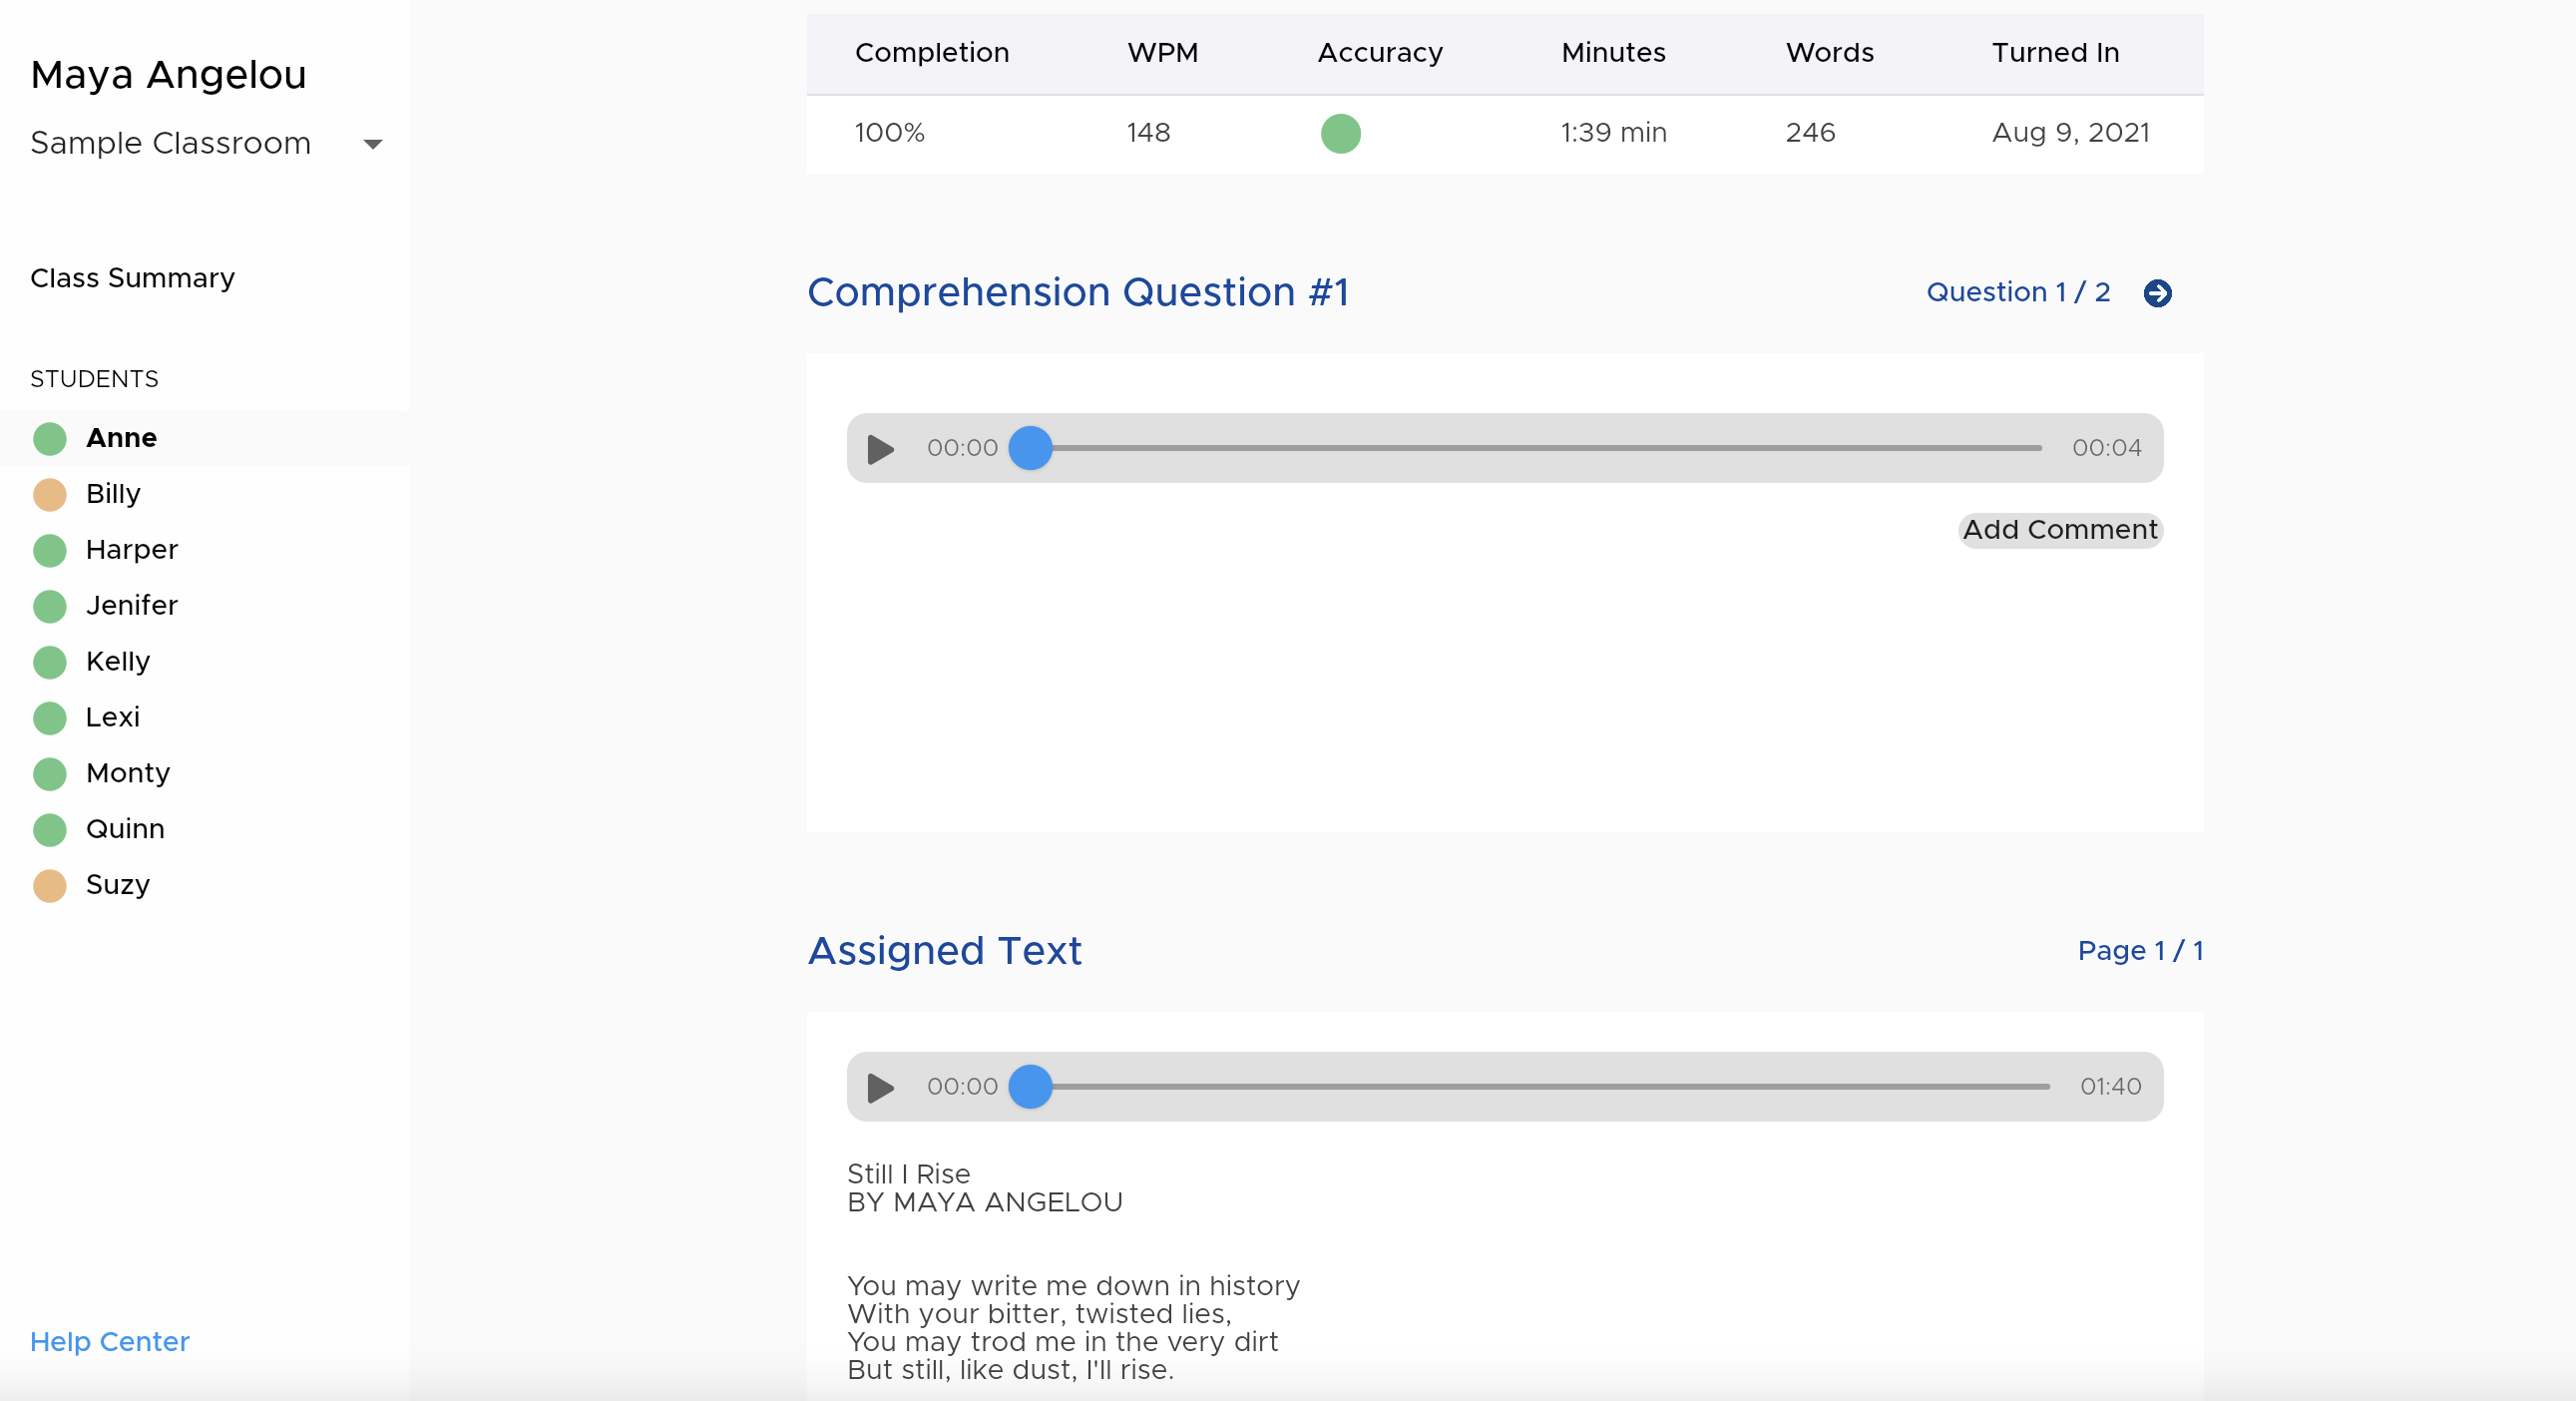The height and width of the screenshot is (1401, 2576).
Task: Click the Turned In column header
Action: coord(2055,53)
